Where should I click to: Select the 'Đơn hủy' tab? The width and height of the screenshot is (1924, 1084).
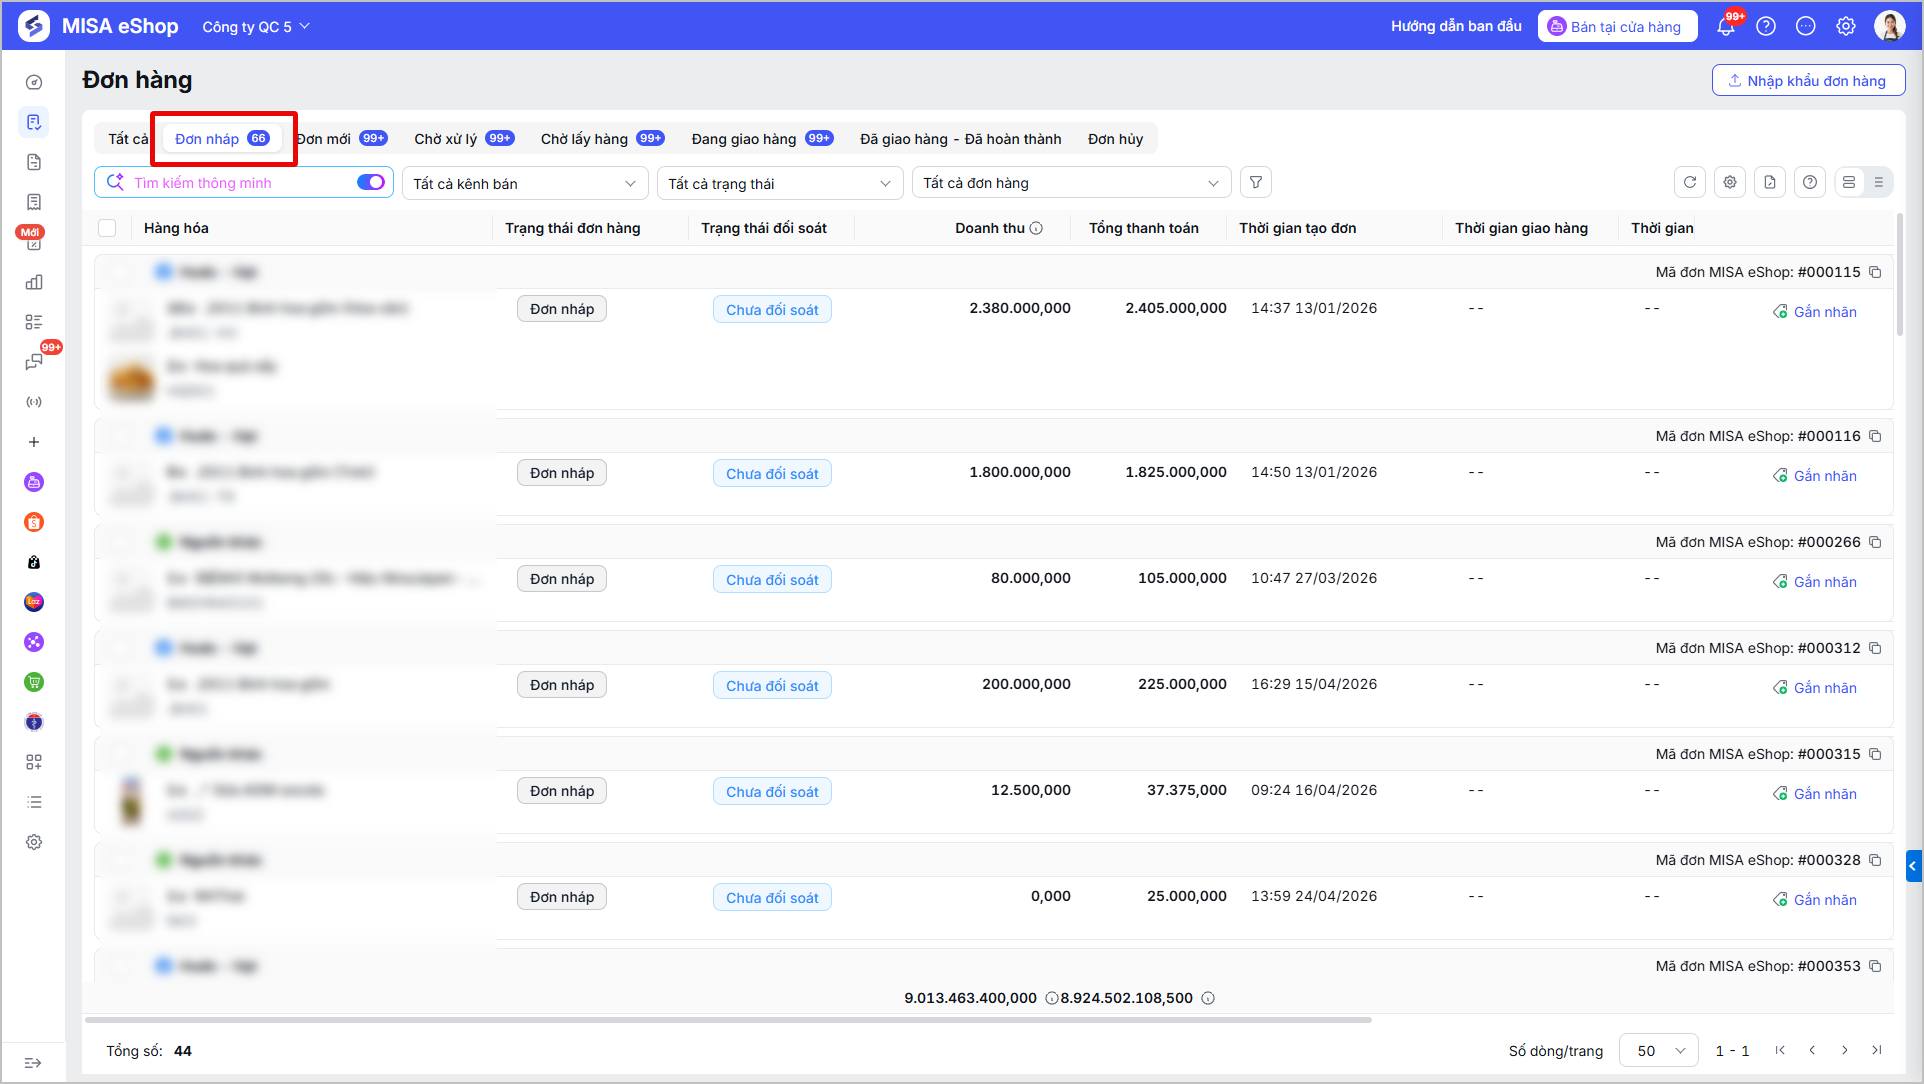(1115, 139)
